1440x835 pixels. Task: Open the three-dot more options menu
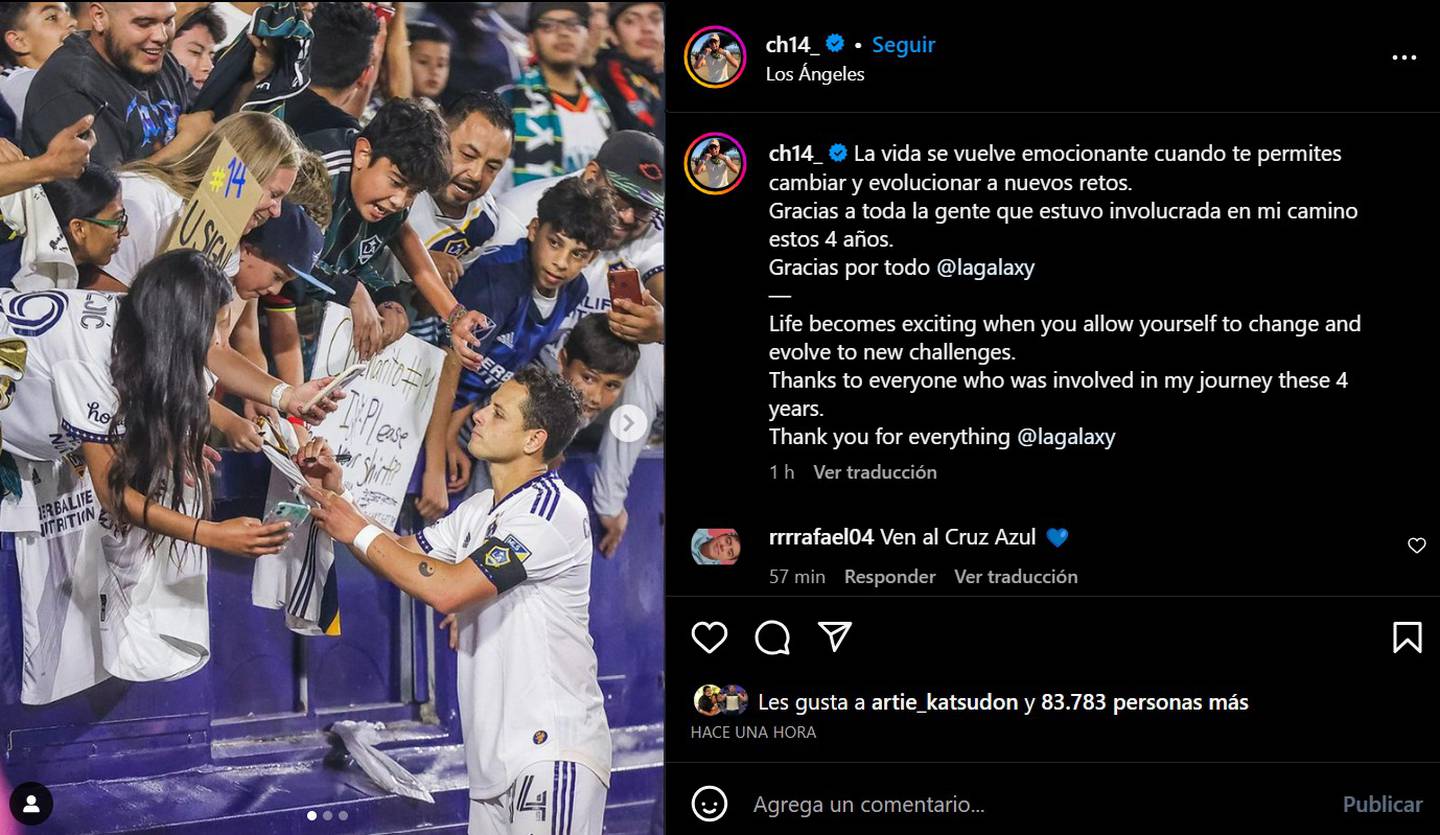(x=1404, y=58)
